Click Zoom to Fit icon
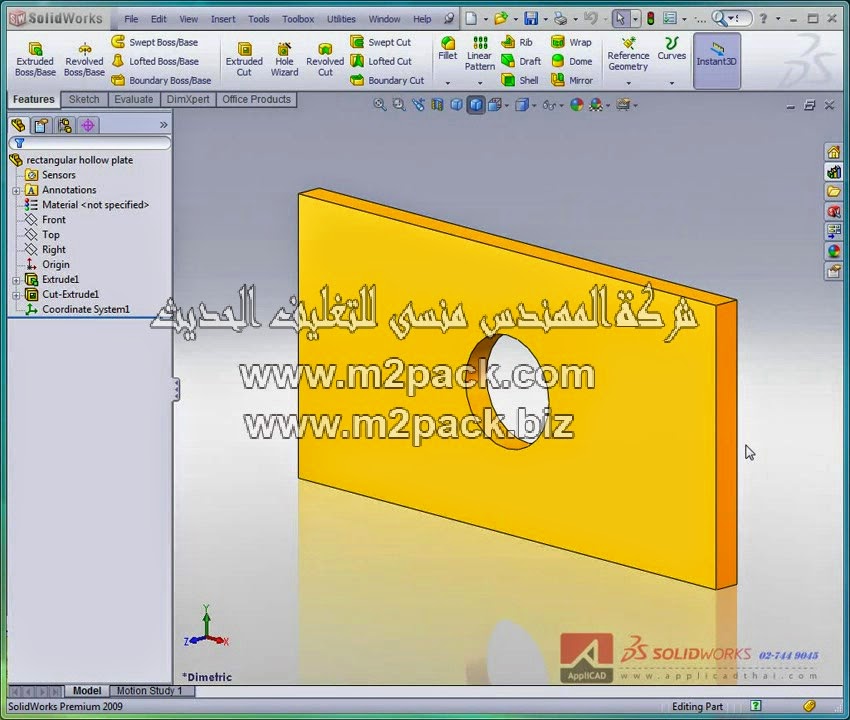This screenshot has width=850, height=720. [379, 105]
